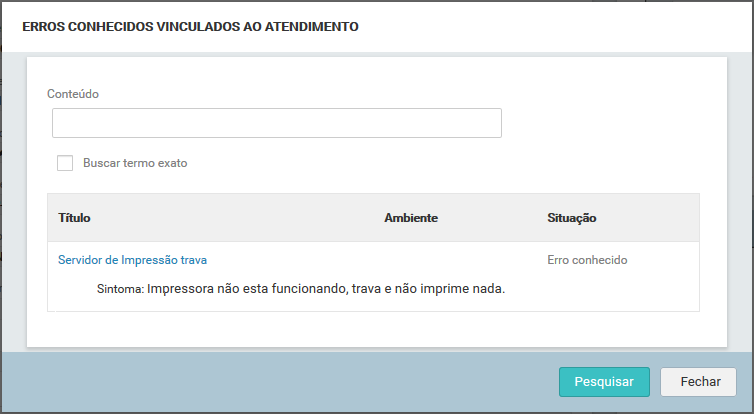Click the Erros Conhecidos Vinculados dialog title

[x=190, y=26]
